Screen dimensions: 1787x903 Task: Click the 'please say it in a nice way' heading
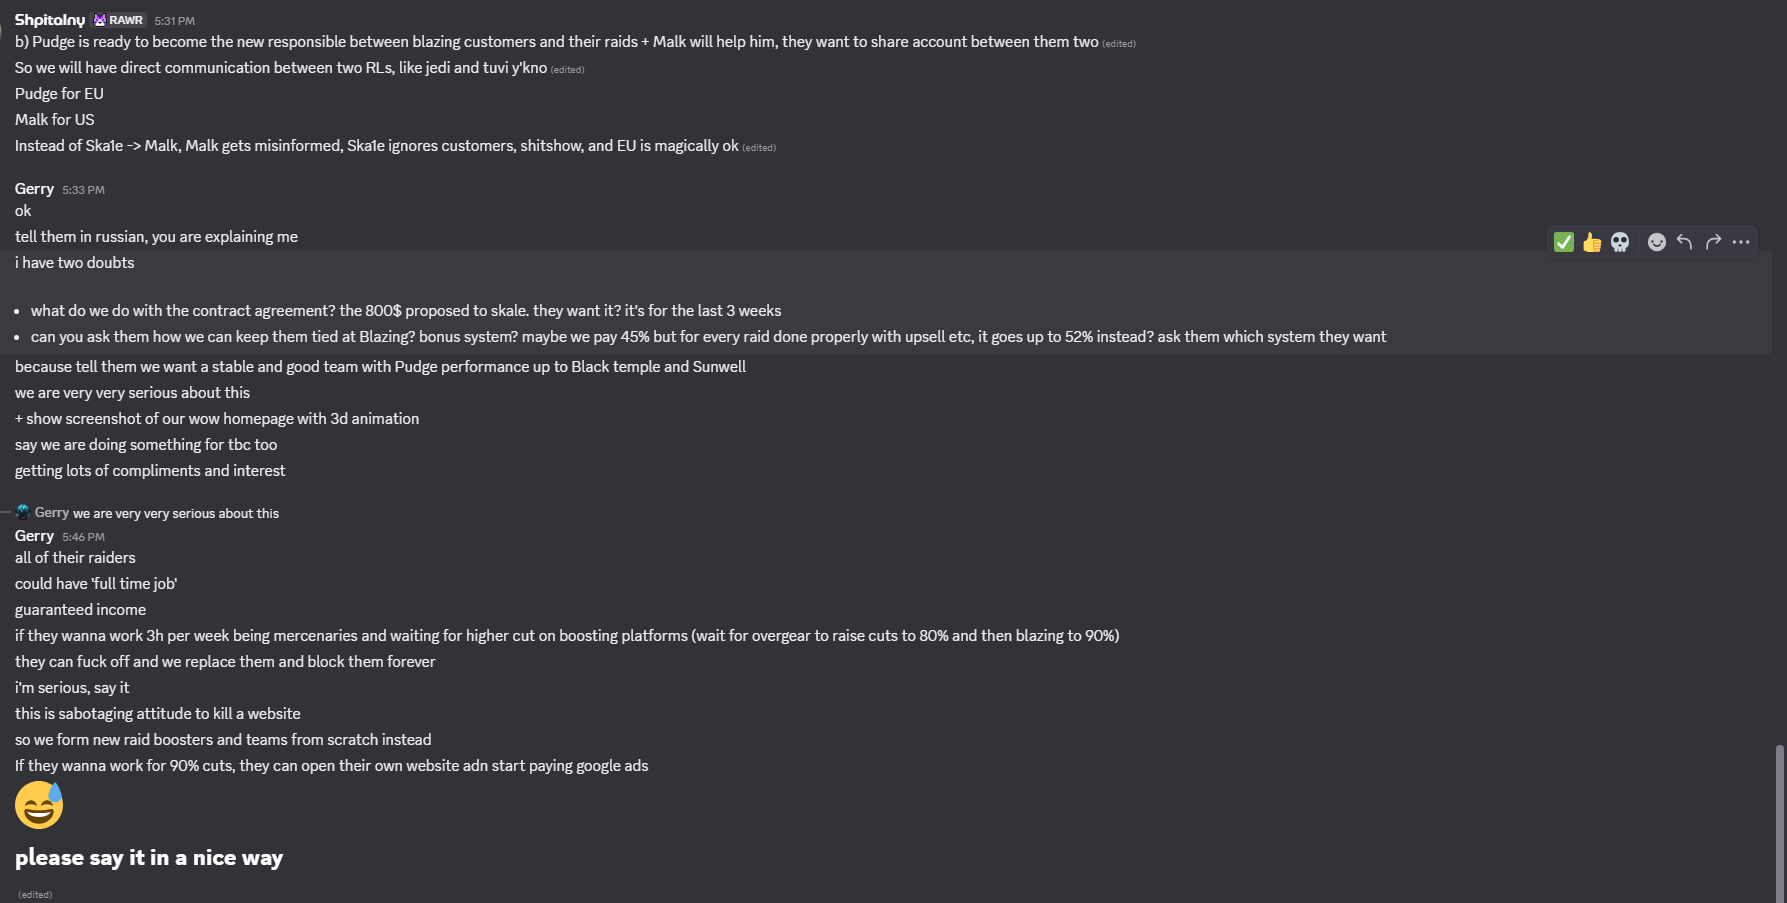(149, 858)
